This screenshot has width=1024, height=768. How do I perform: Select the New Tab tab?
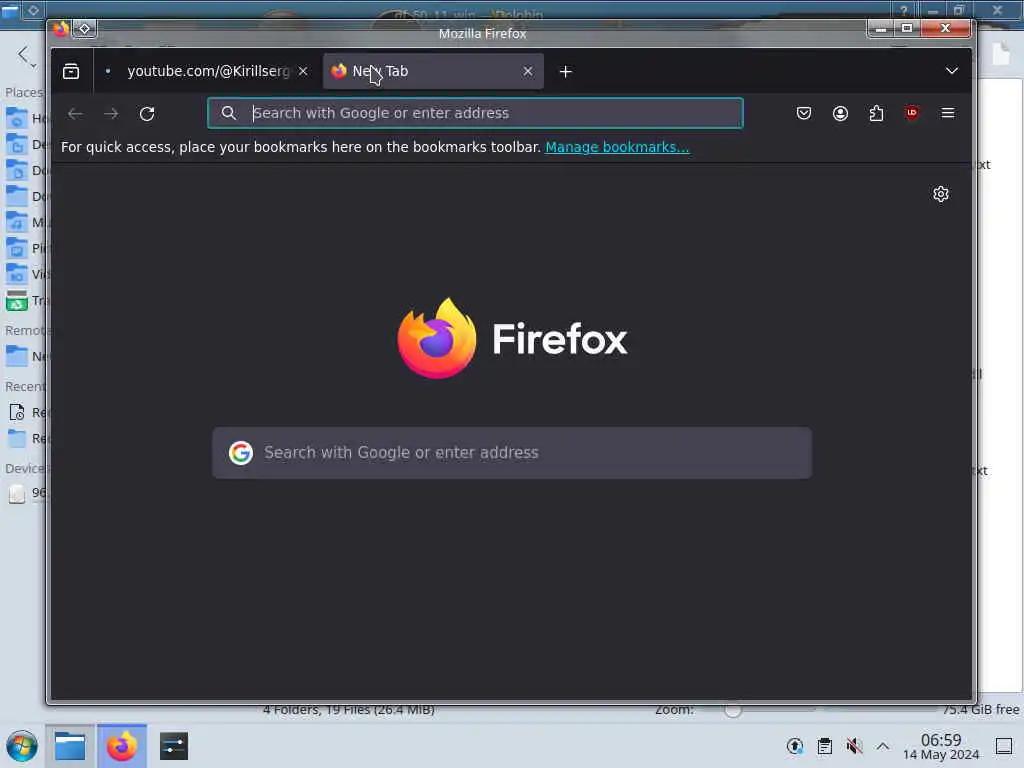click(x=433, y=71)
